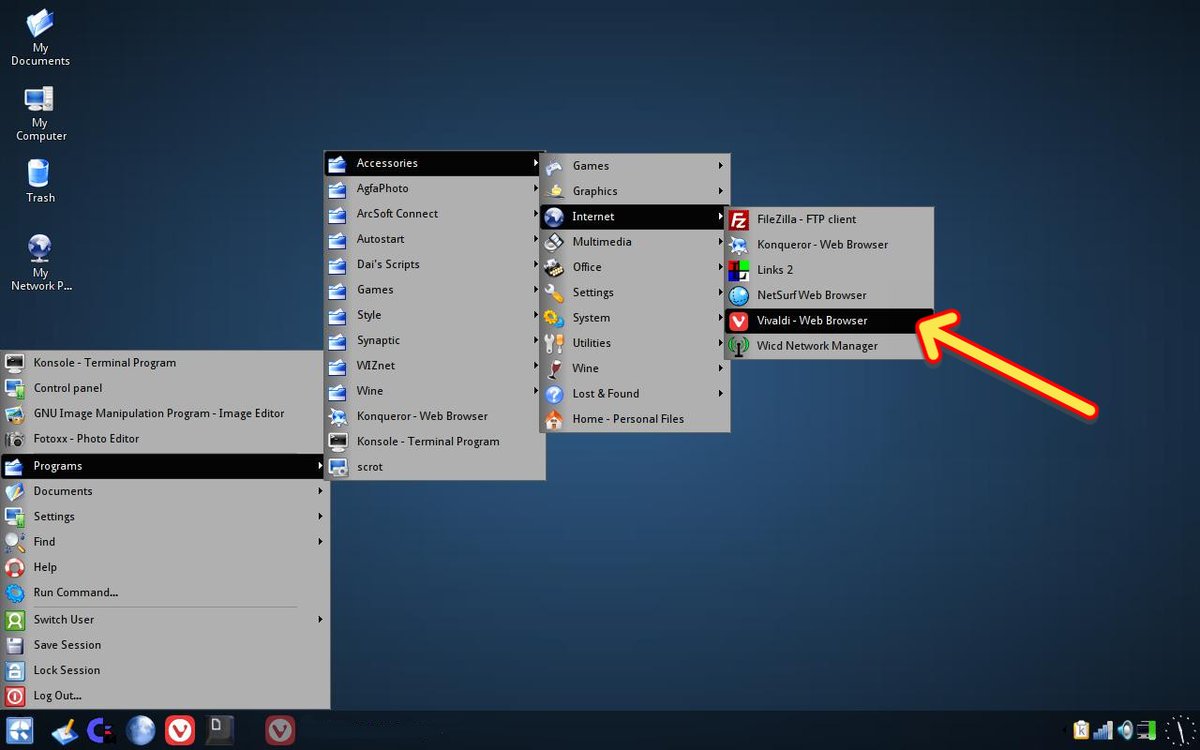The height and width of the screenshot is (750, 1200).
Task: Click the NetSurf Web Browser globe icon
Action: (x=739, y=295)
